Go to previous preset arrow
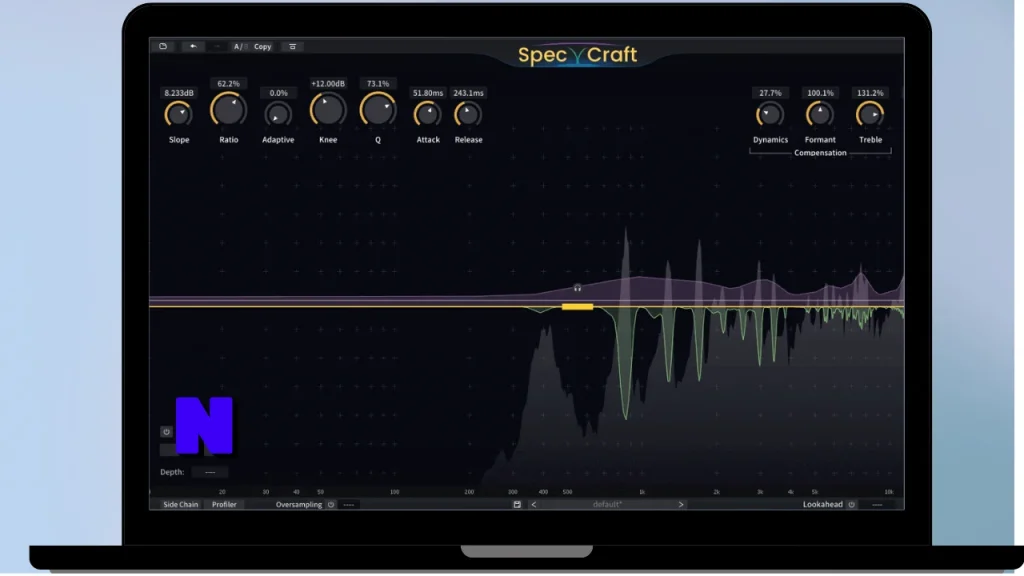The width and height of the screenshot is (1024, 576). (x=534, y=504)
